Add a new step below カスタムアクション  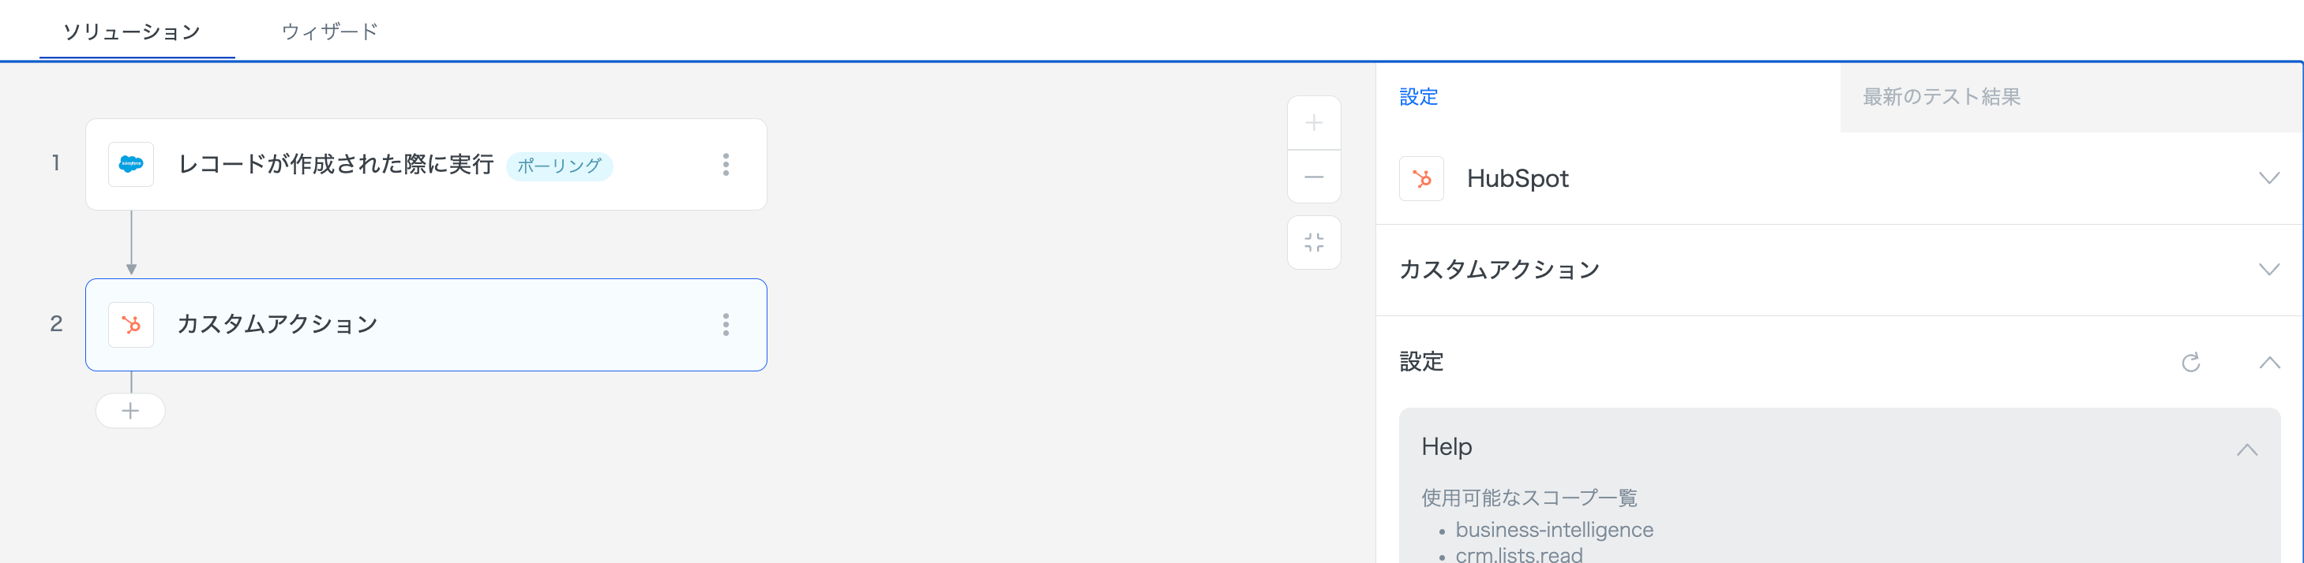(131, 411)
